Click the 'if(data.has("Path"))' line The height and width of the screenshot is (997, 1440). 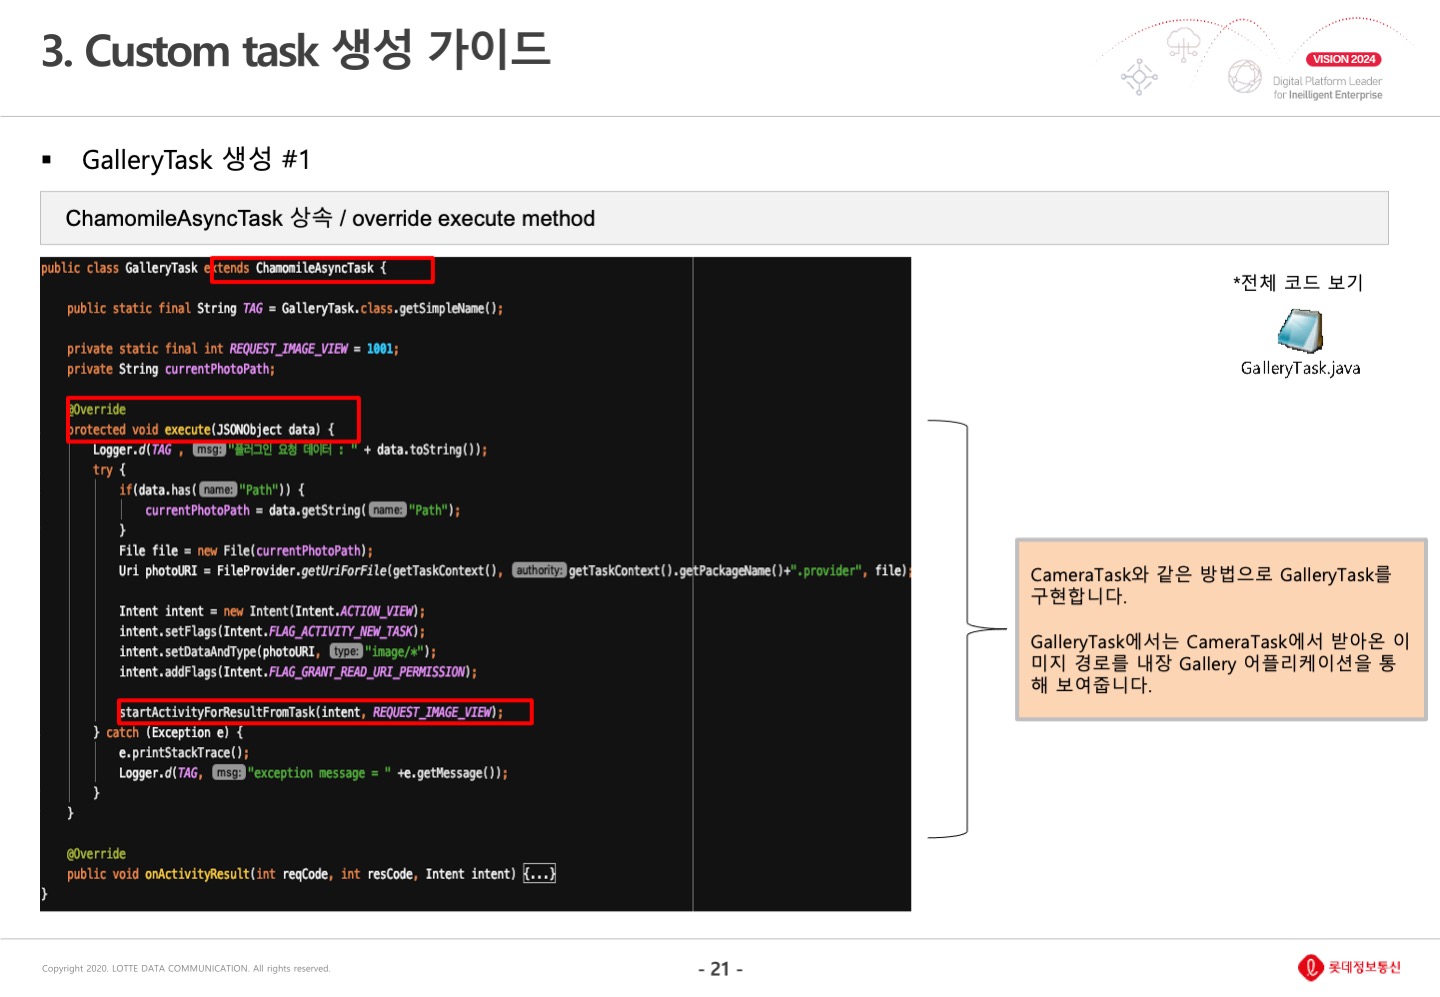click(212, 490)
